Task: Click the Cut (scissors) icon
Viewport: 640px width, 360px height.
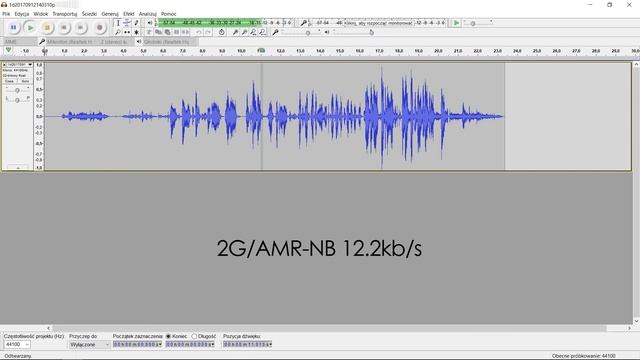Action: tap(149, 32)
